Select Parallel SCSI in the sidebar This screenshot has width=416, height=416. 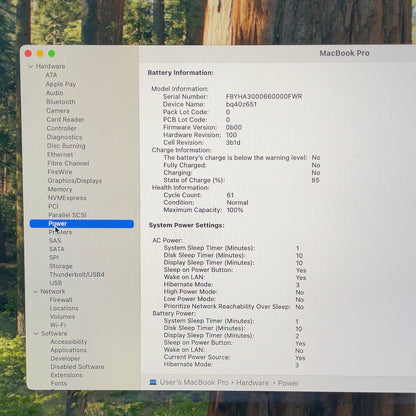tap(67, 215)
